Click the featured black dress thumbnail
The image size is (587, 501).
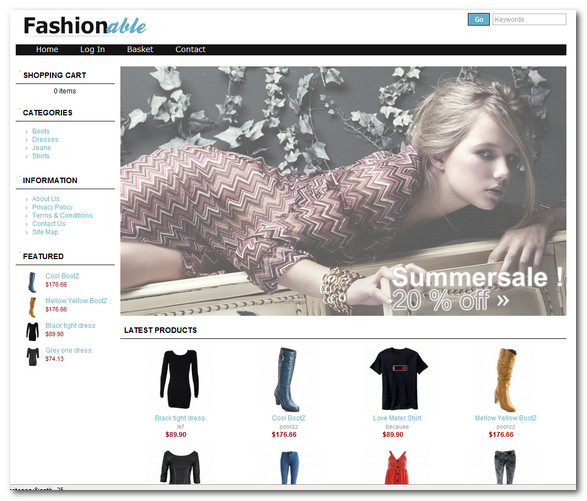coord(33,331)
